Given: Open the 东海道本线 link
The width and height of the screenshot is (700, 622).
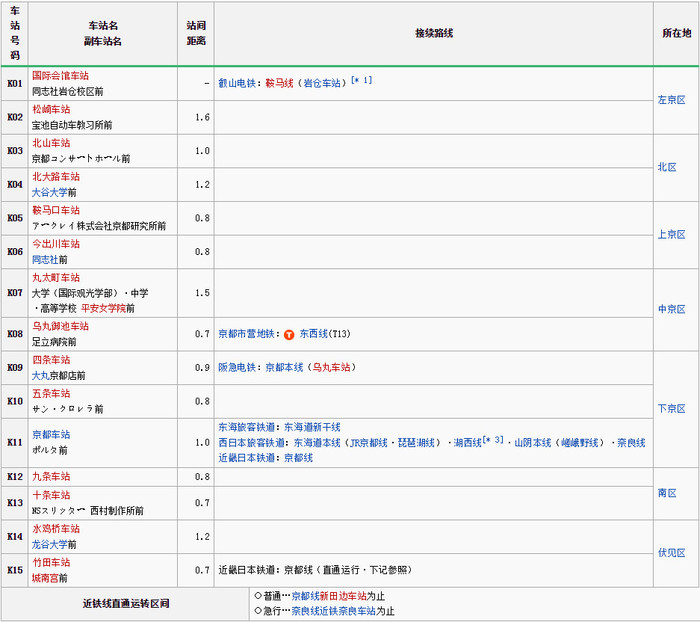Looking at the screenshot, I should point(317,443).
